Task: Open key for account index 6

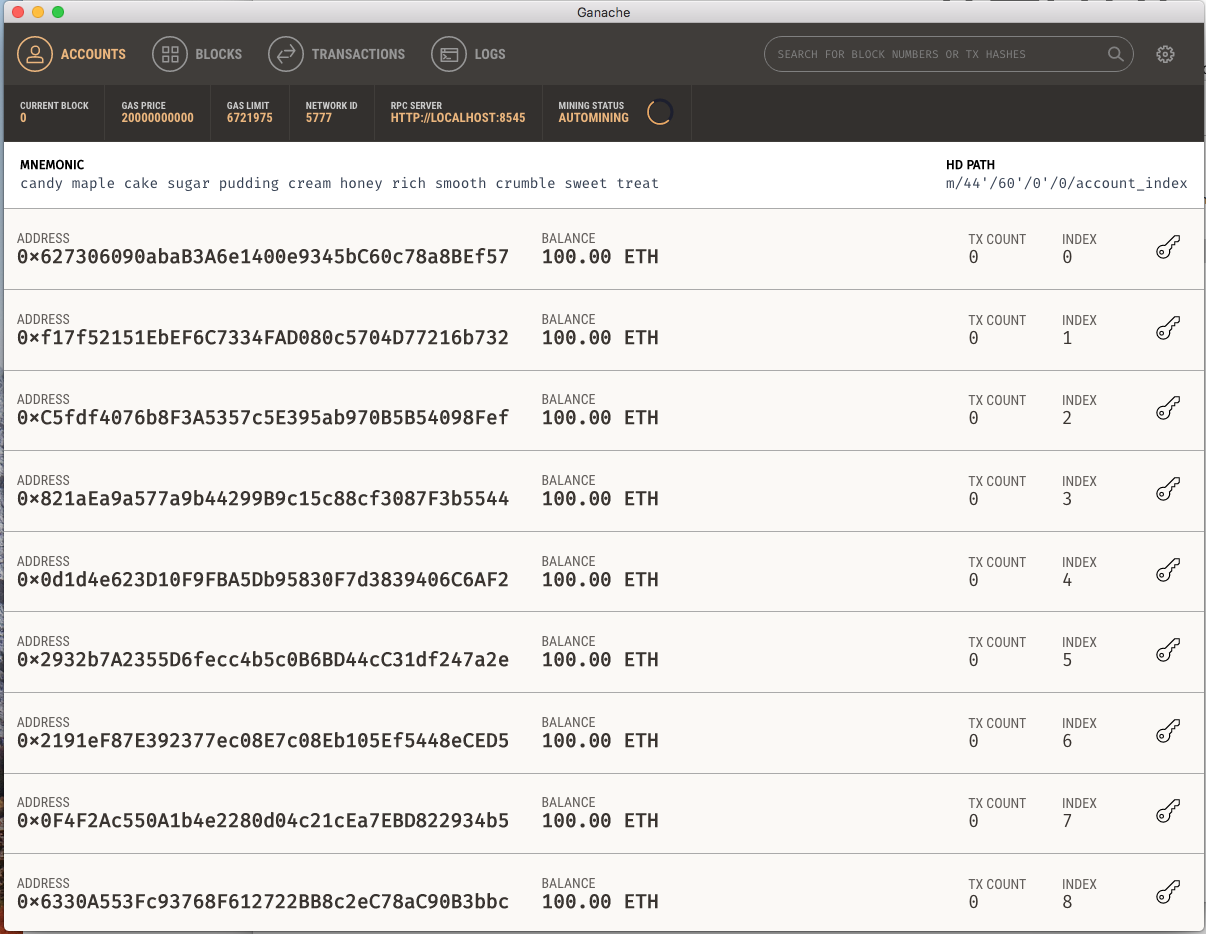Action: coord(1167,732)
